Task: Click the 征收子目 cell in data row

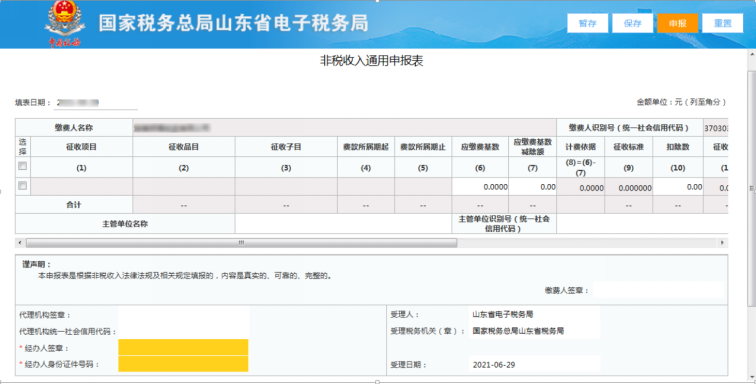Action: coord(286,186)
